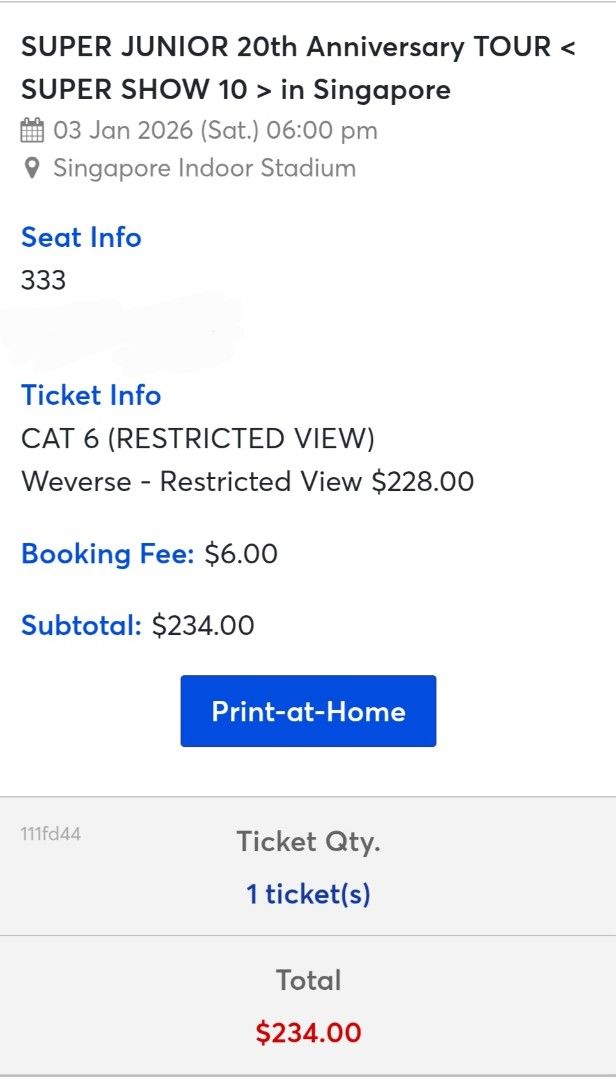Click the location pin icon before the venue
Image resolution: width=616 pixels, height=1080 pixels.
[33, 168]
